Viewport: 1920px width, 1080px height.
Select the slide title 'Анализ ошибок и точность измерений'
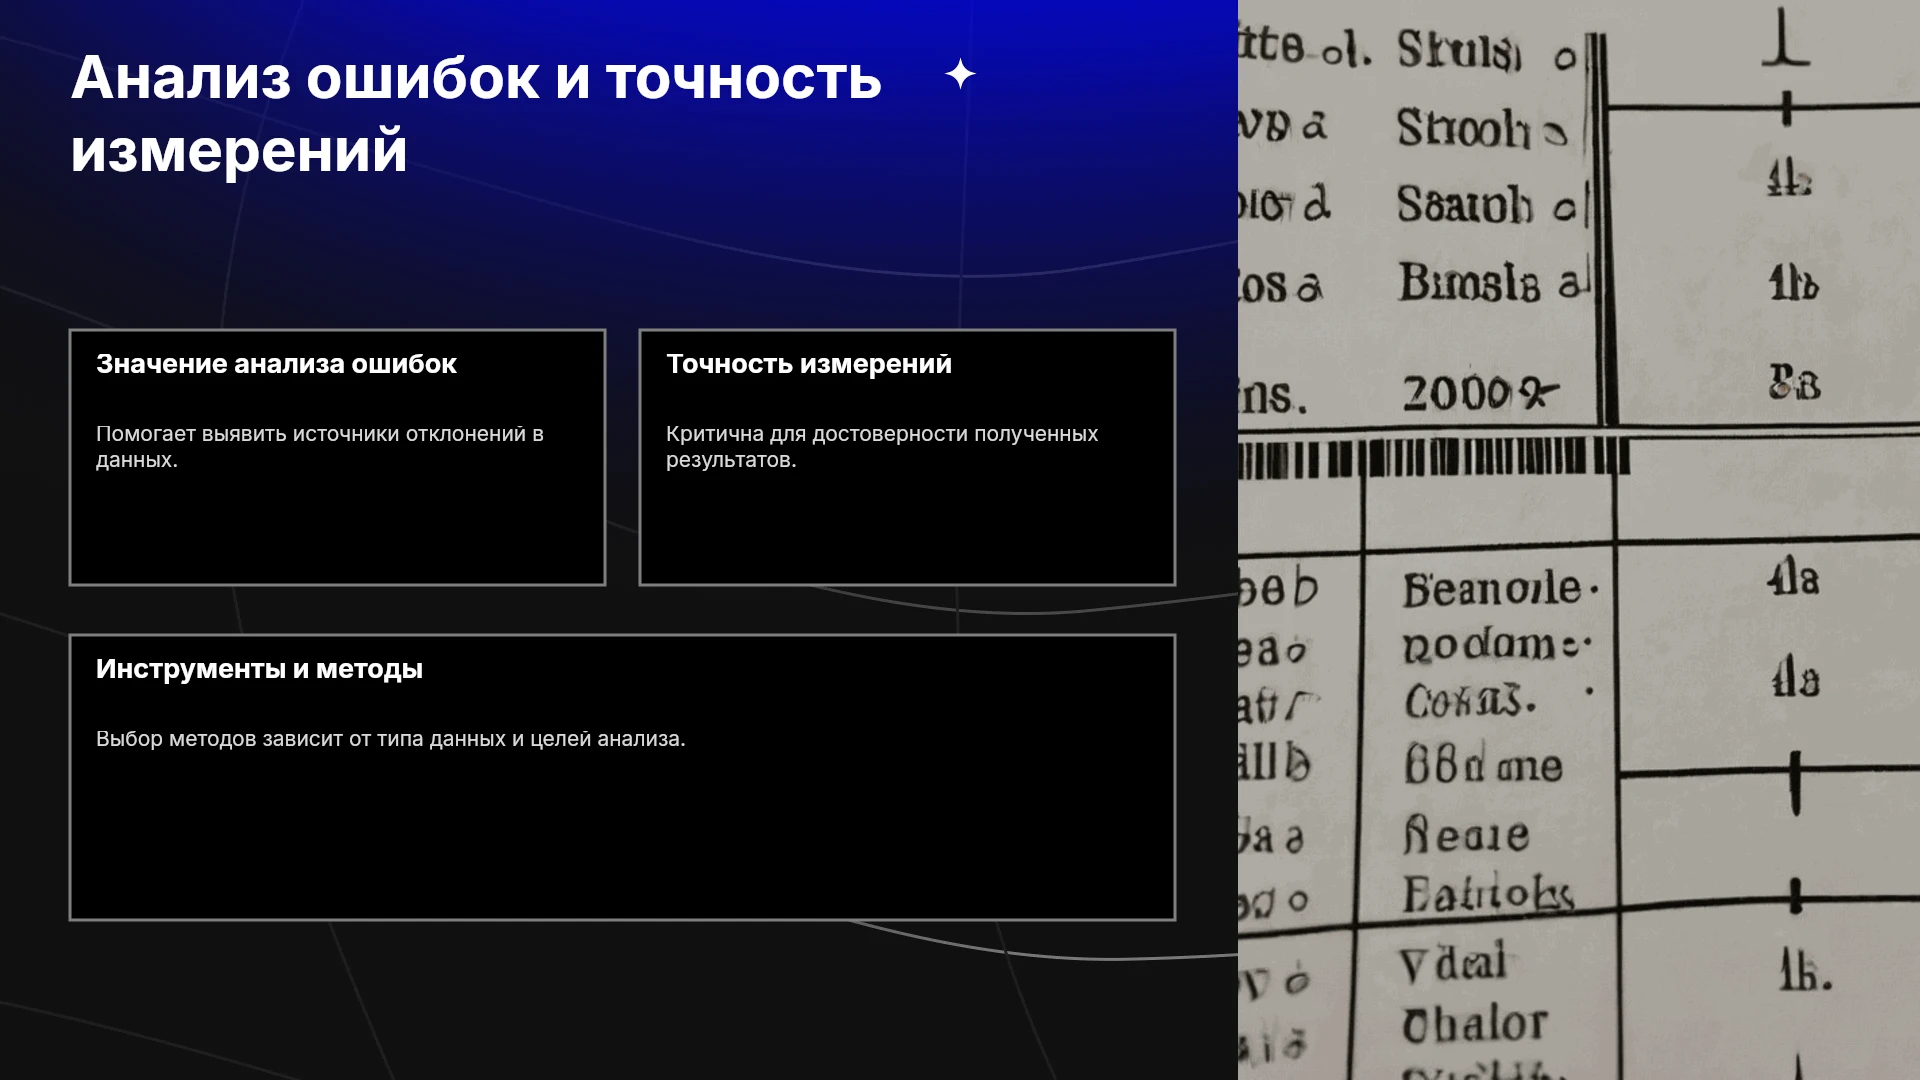tap(476, 114)
